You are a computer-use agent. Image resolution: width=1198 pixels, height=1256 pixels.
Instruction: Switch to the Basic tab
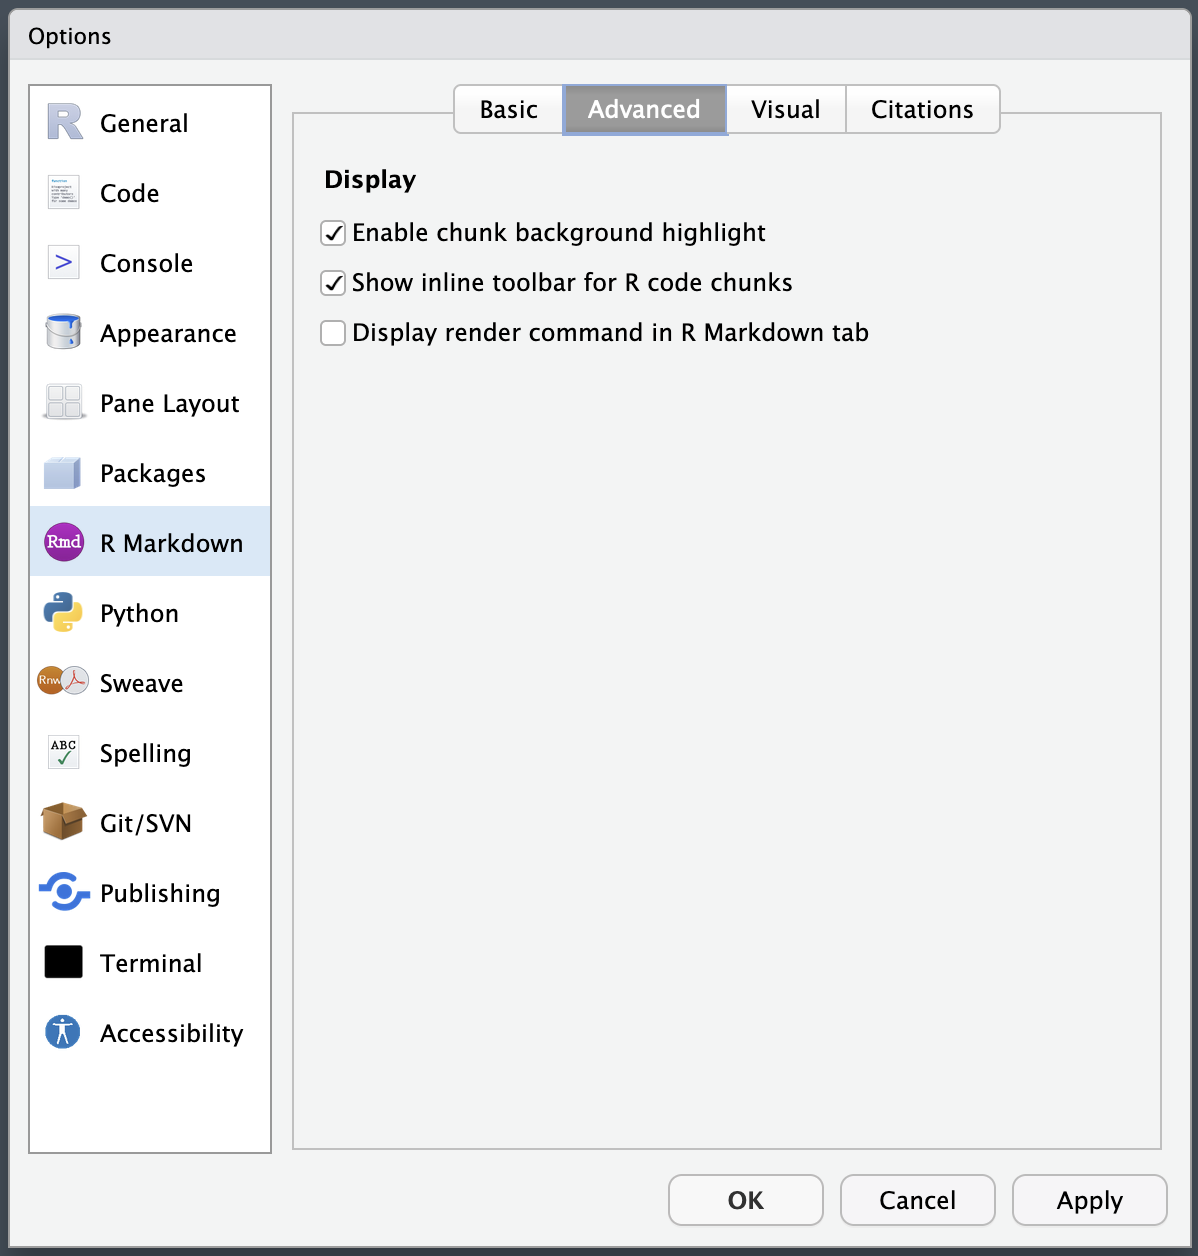tap(509, 109)
